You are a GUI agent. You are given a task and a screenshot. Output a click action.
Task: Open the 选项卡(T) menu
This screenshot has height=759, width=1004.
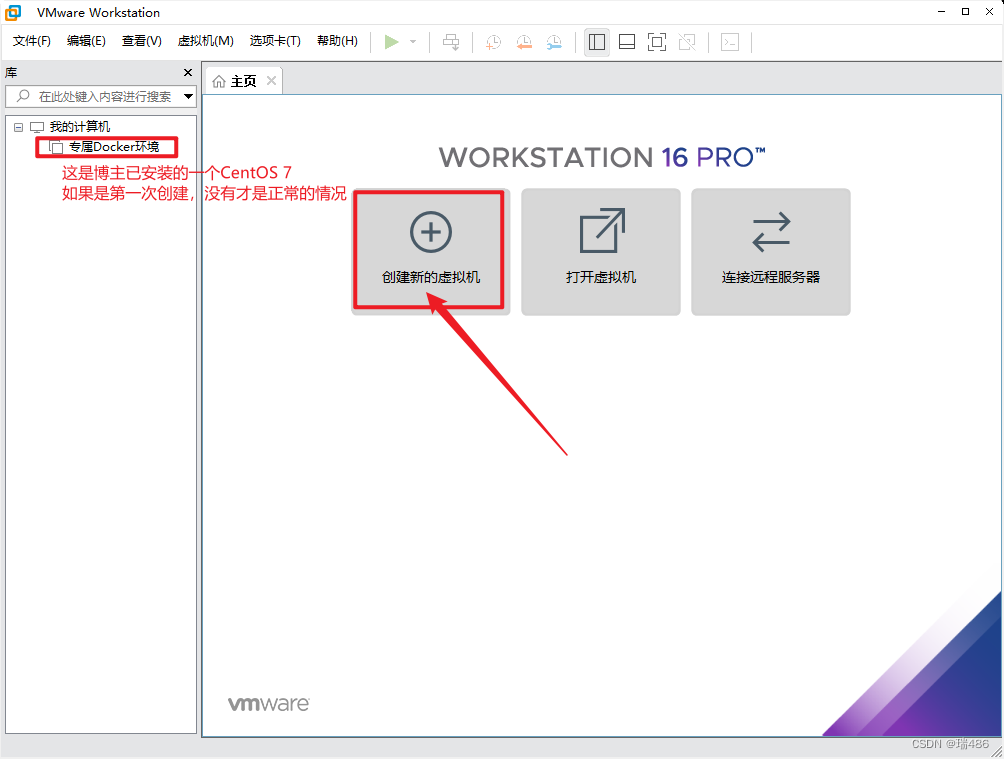tap(275, 41)
